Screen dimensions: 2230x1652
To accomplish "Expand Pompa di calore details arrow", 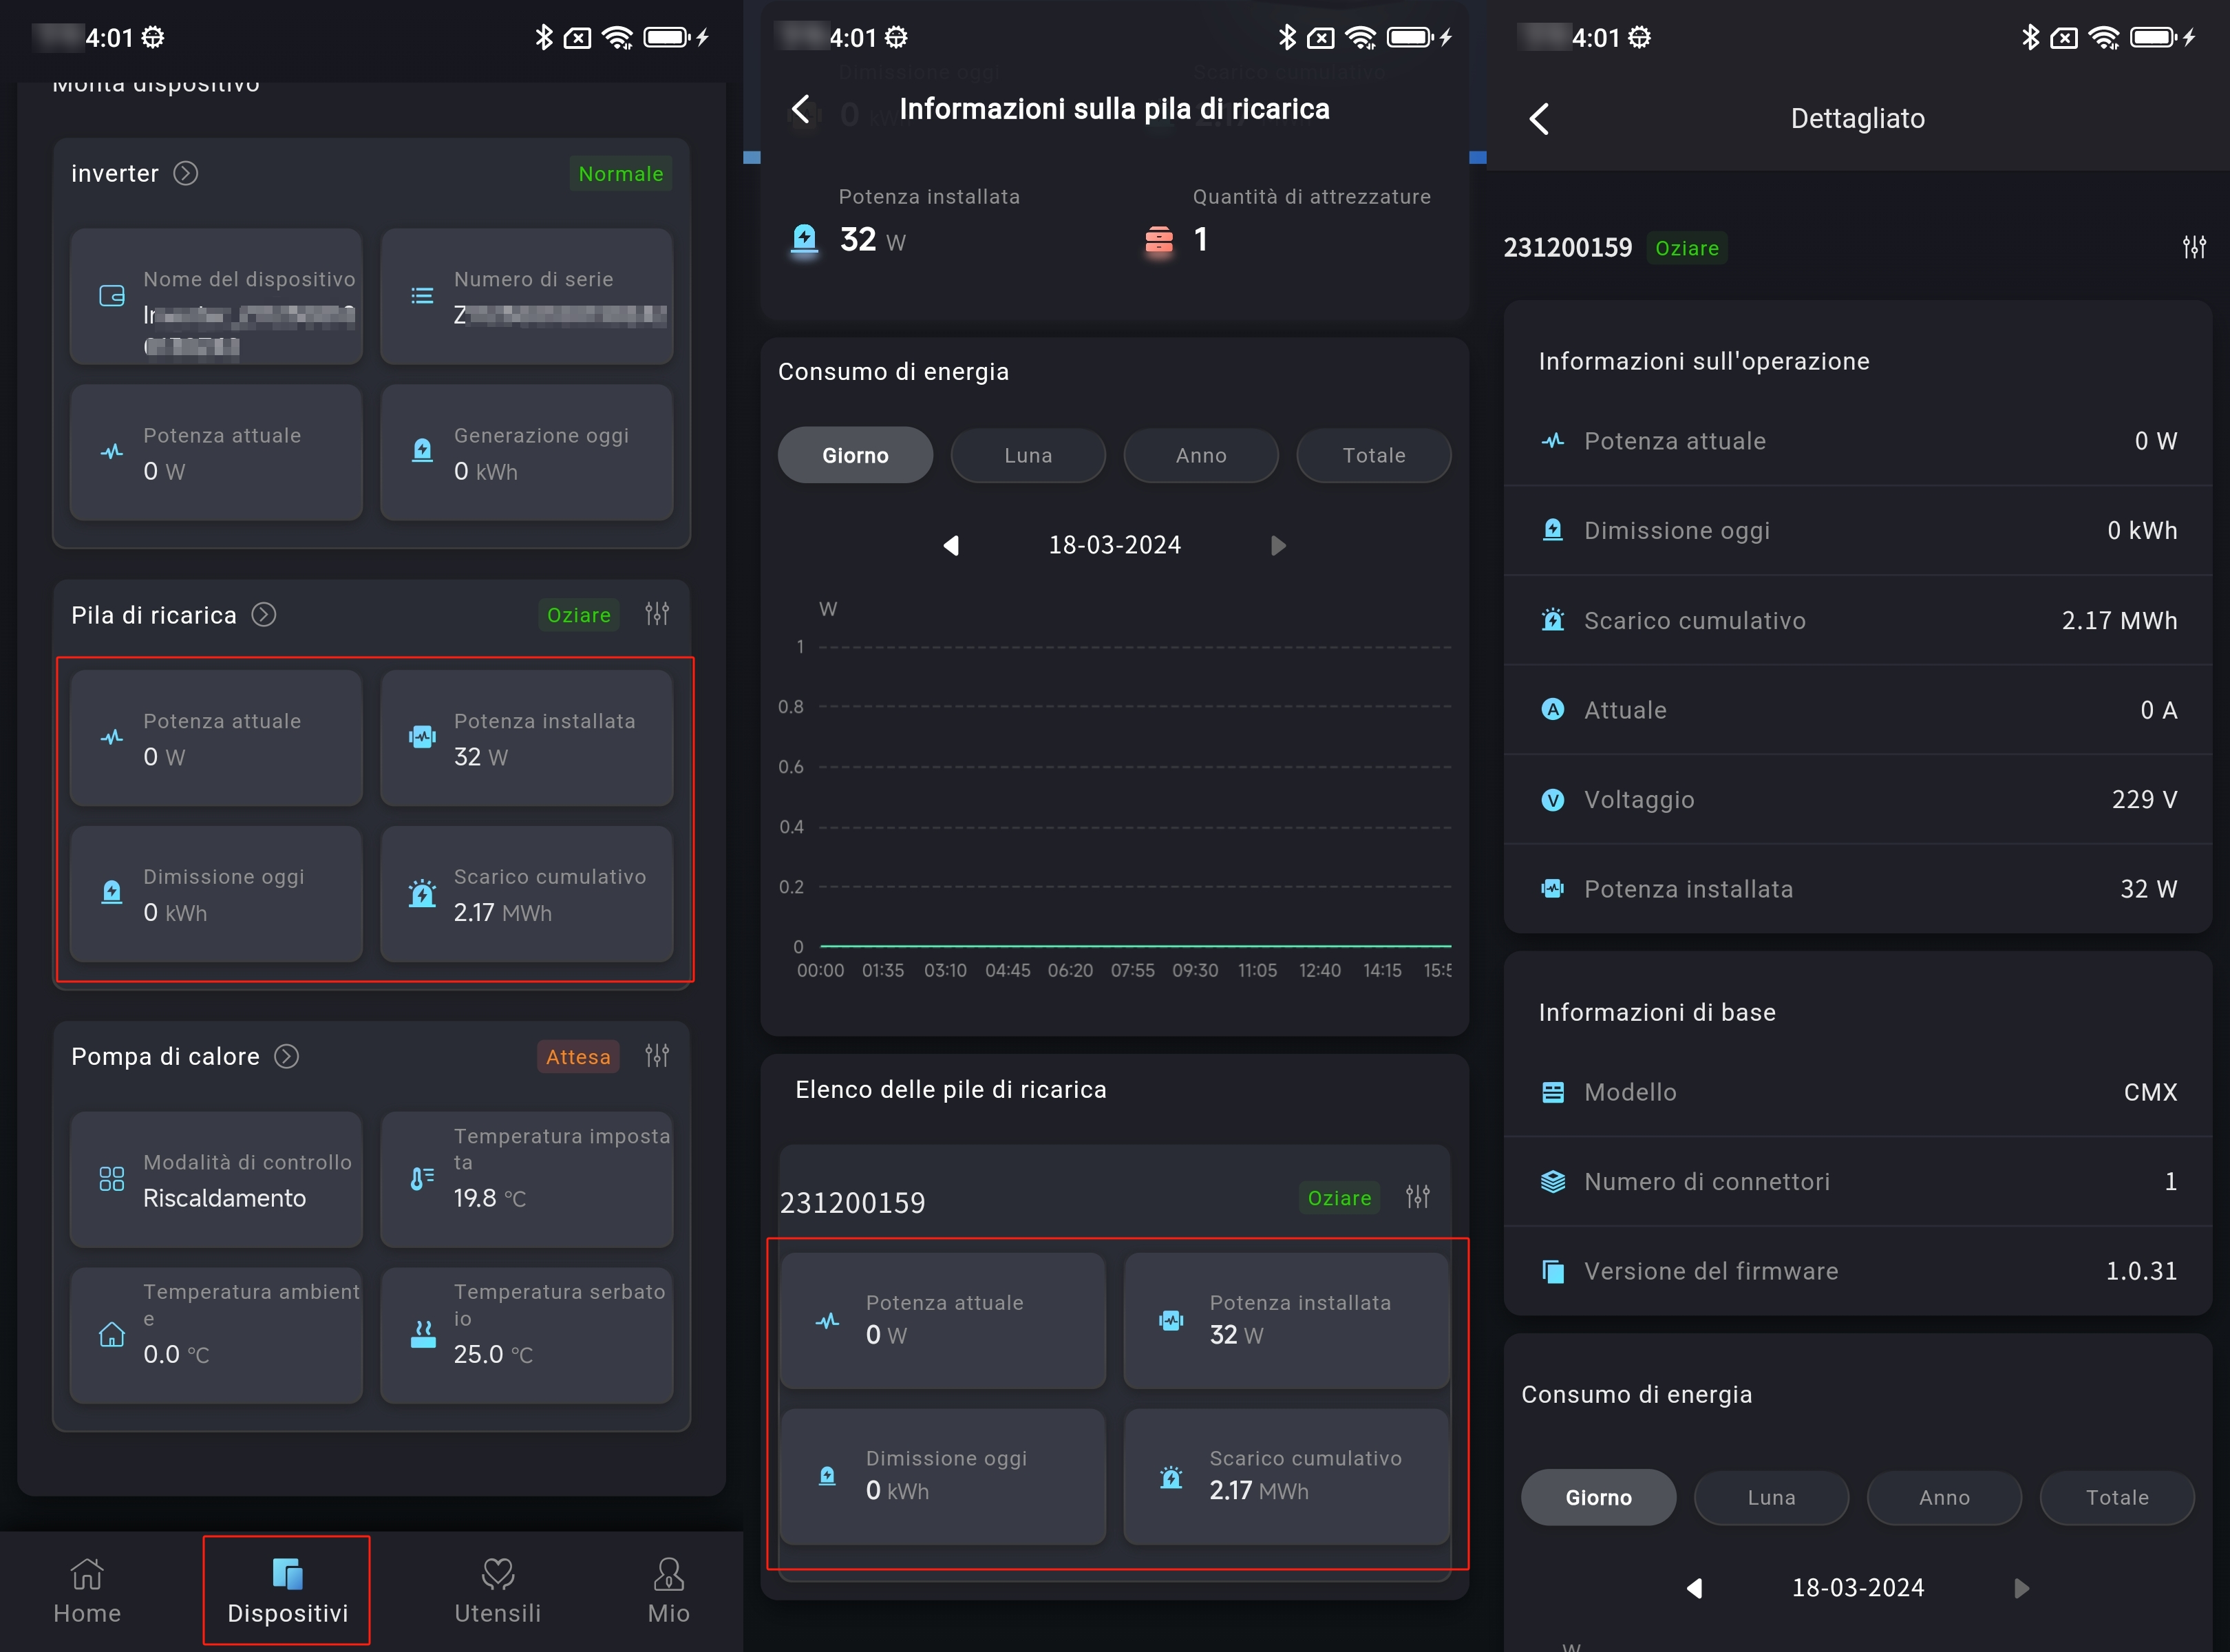I will pos(287,1057).
